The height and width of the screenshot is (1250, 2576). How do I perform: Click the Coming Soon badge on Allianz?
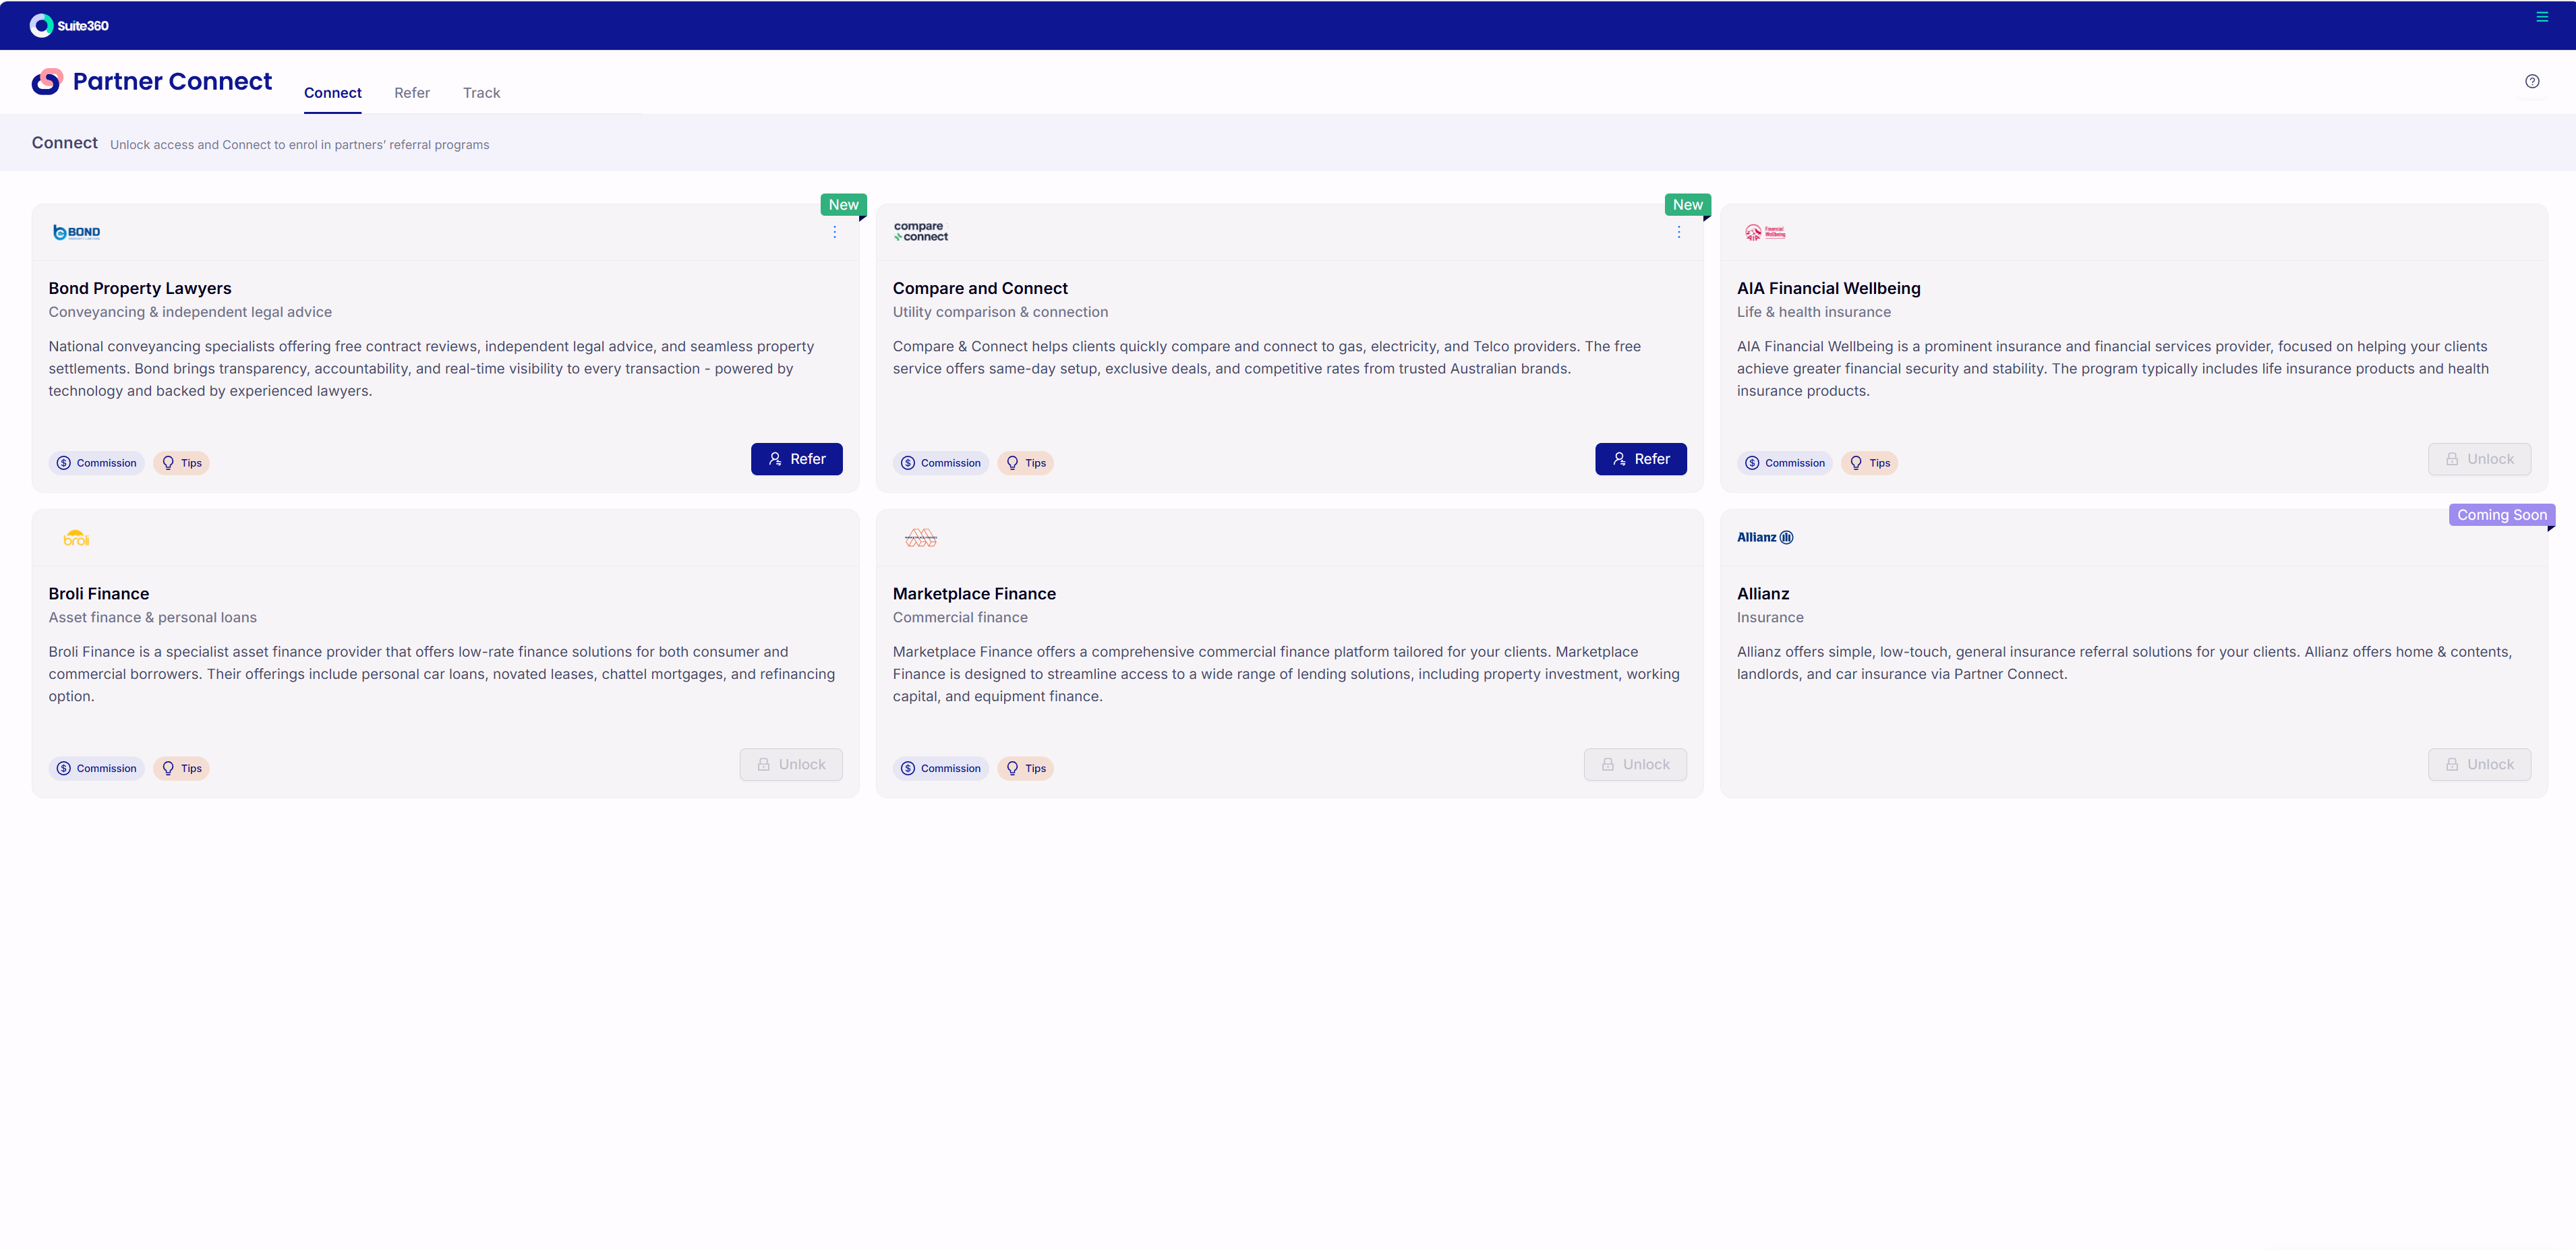click(2501, 515)
